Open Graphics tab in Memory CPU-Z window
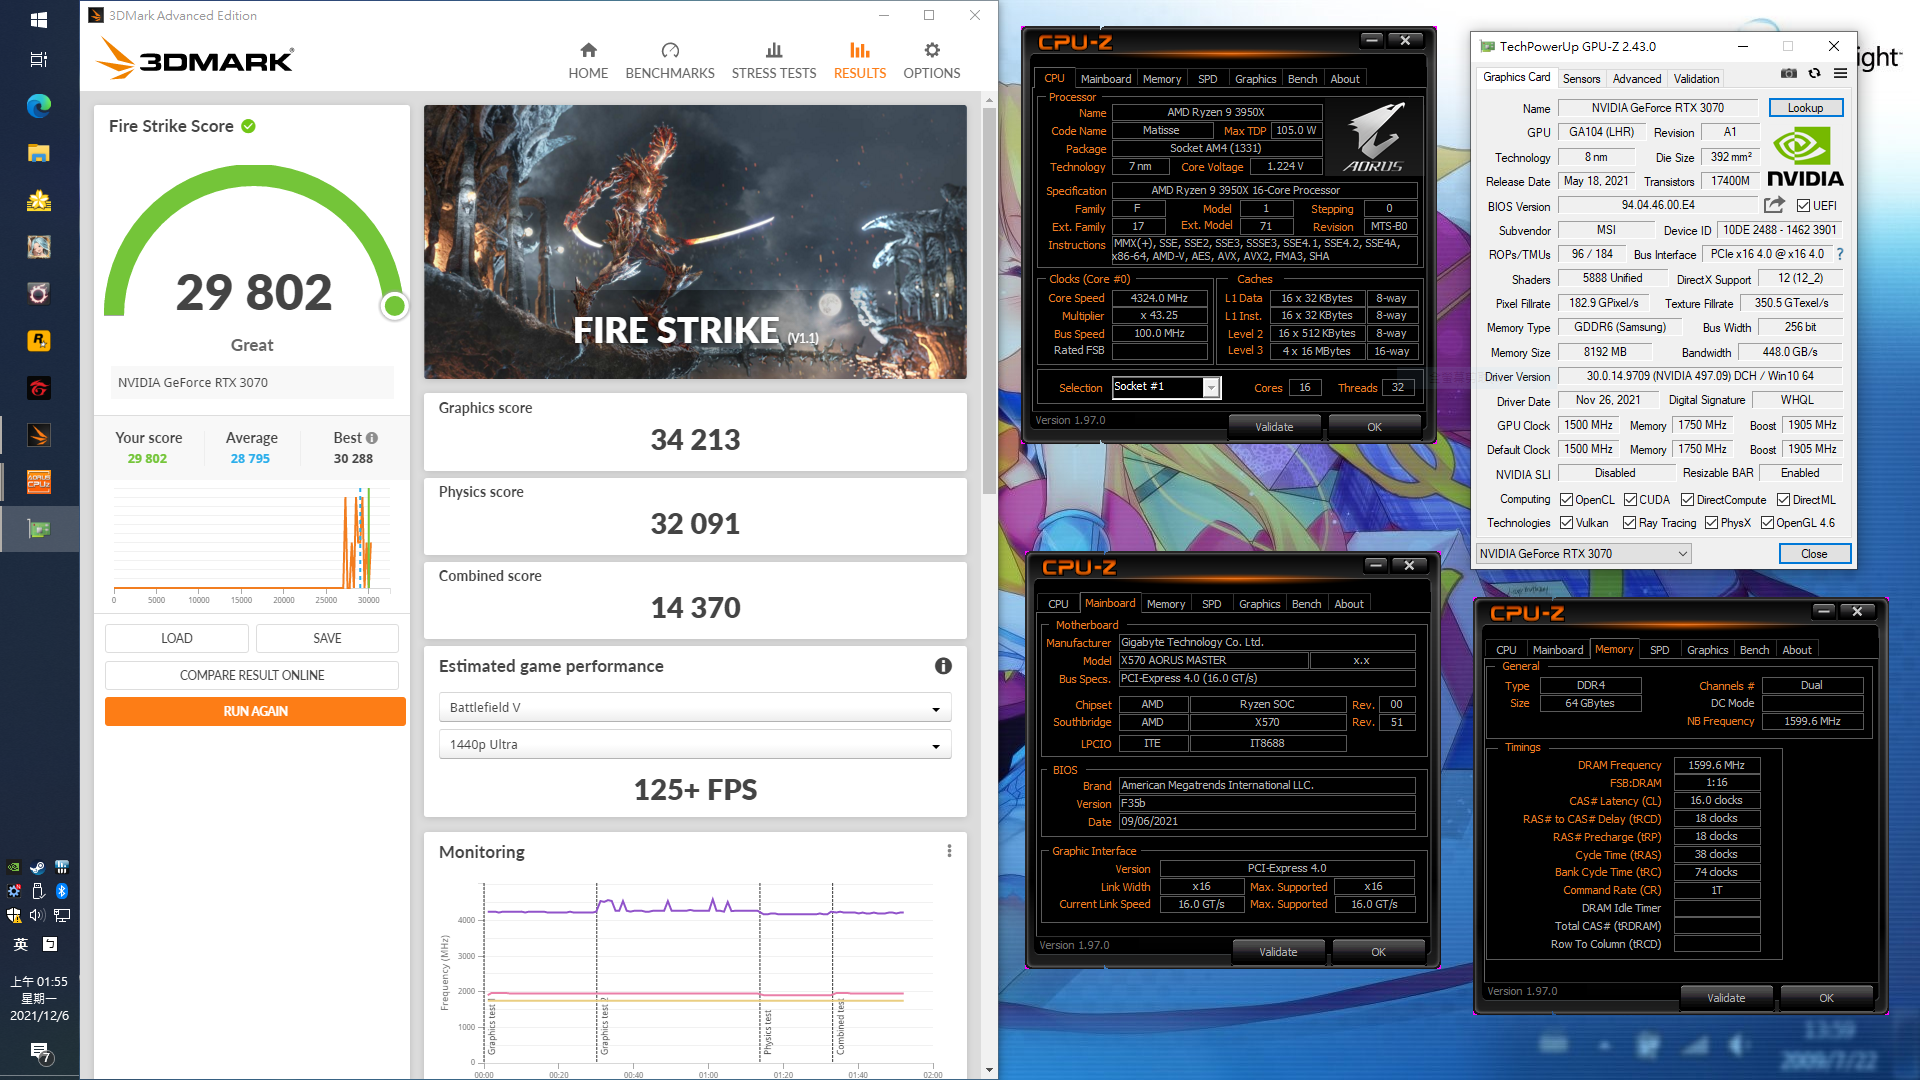 coord(1707,650)
